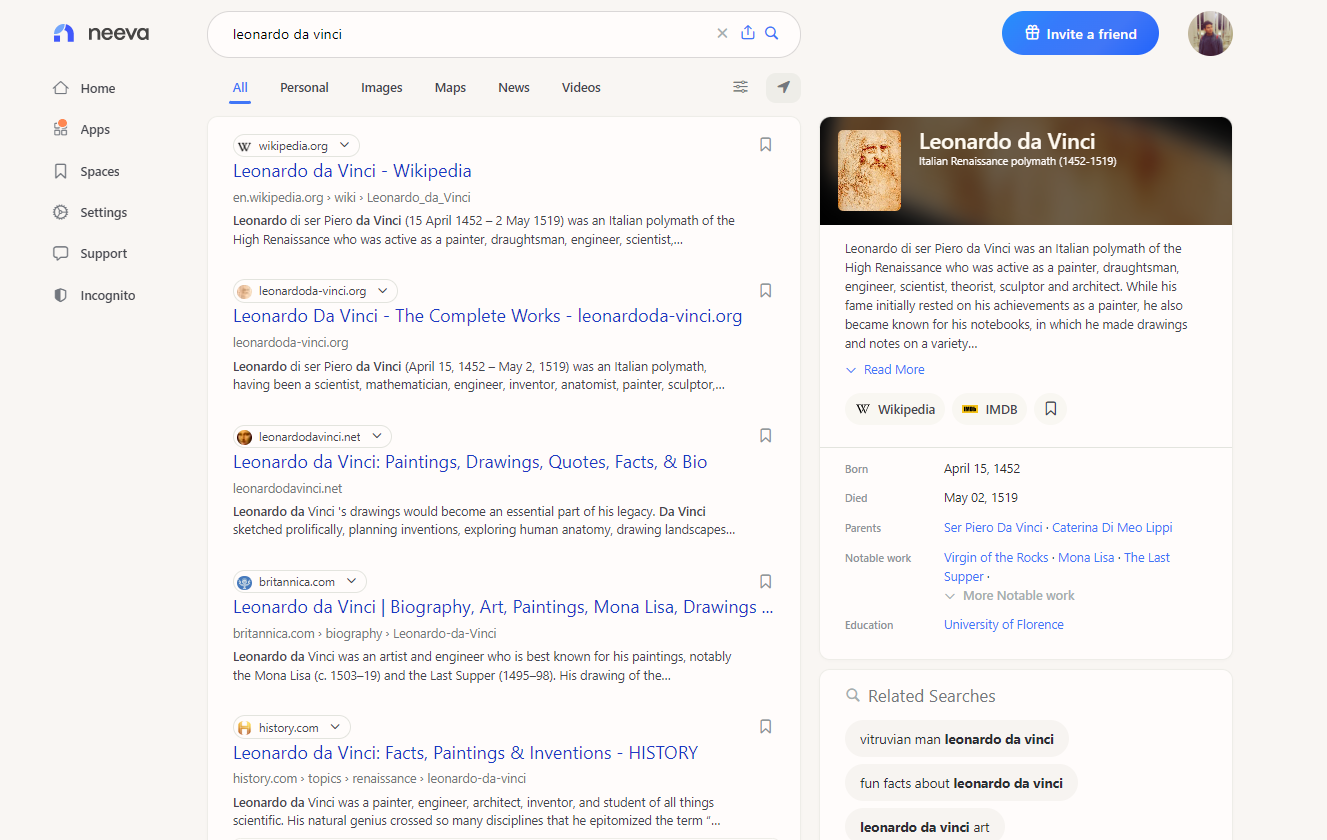
Task: Select the All tab
Action: pyautogui.click(x=240, y=87)
